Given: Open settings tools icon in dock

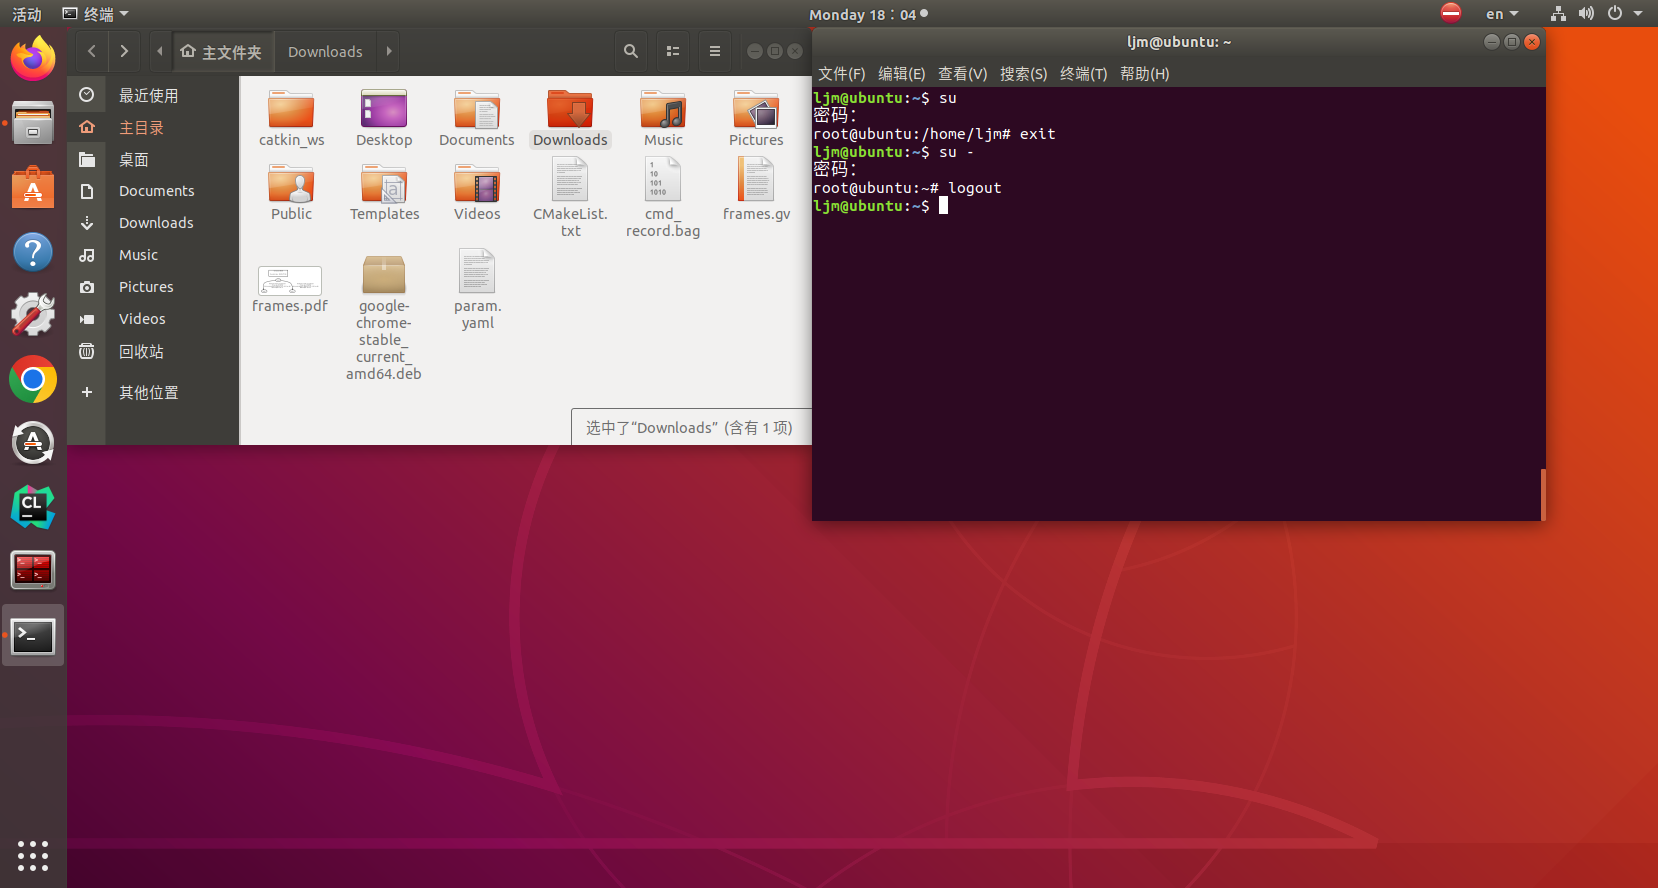Looking at the screenshot, I should [33, 315].
